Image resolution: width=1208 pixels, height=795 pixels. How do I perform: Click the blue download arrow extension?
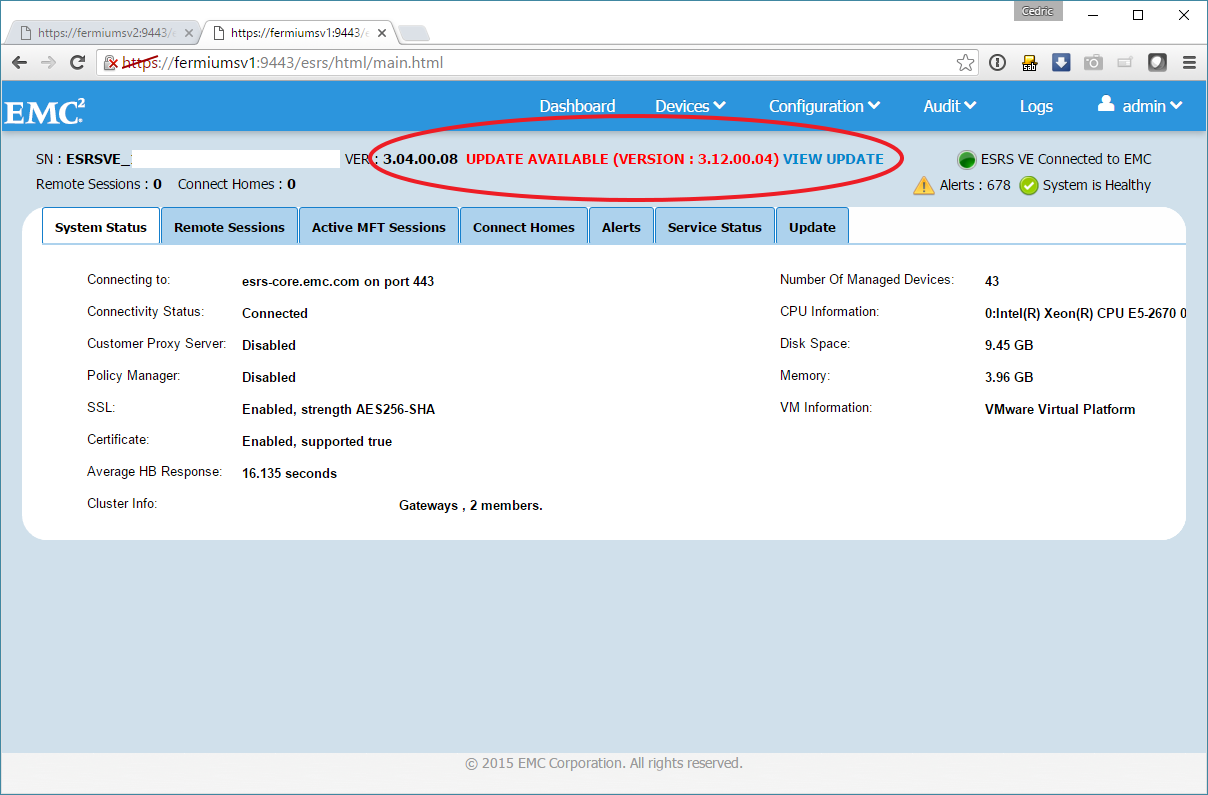click(x=1061, y=63)
